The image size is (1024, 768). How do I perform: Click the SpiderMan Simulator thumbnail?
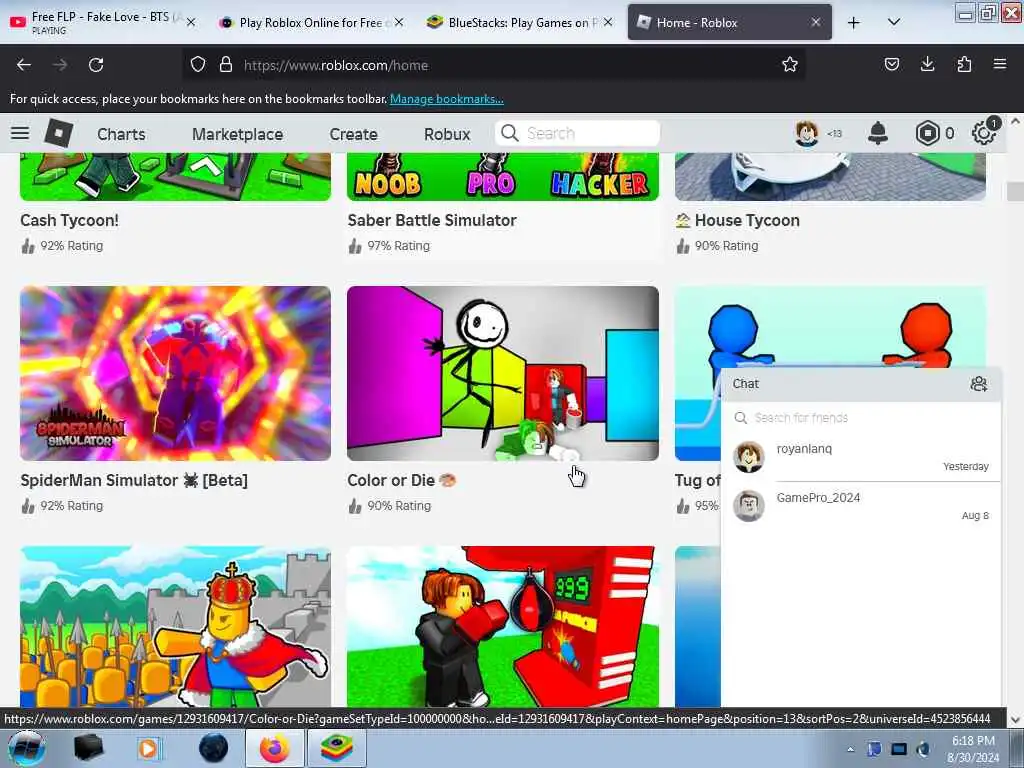(x=175, y=373)
